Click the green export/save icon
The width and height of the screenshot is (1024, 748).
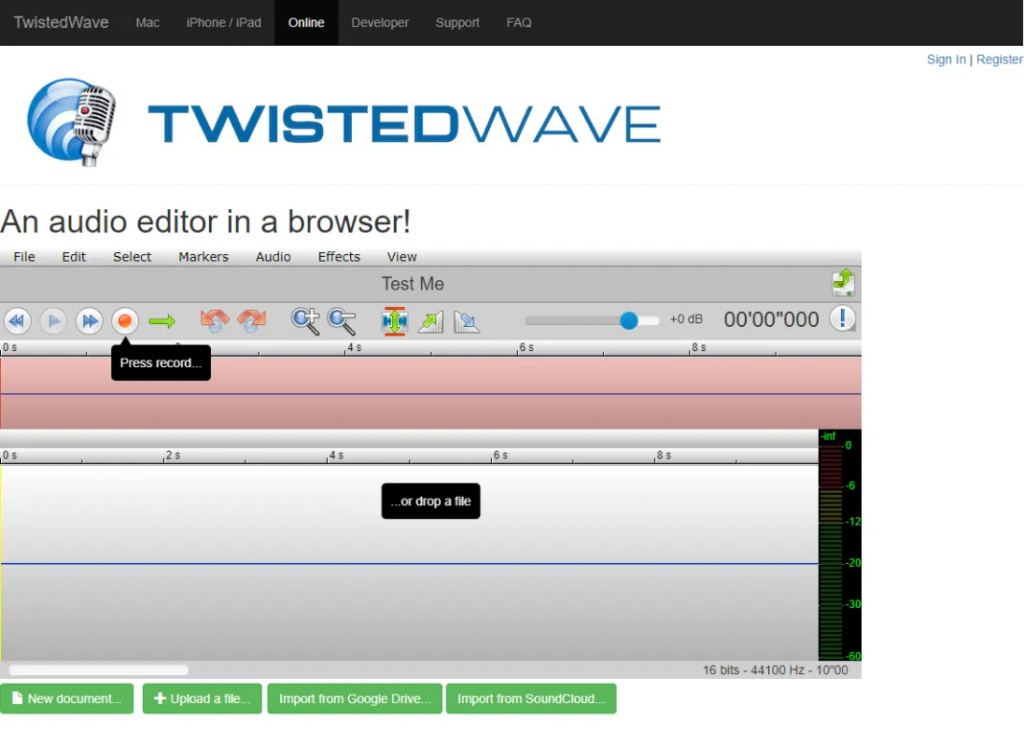tap(843, 282)
